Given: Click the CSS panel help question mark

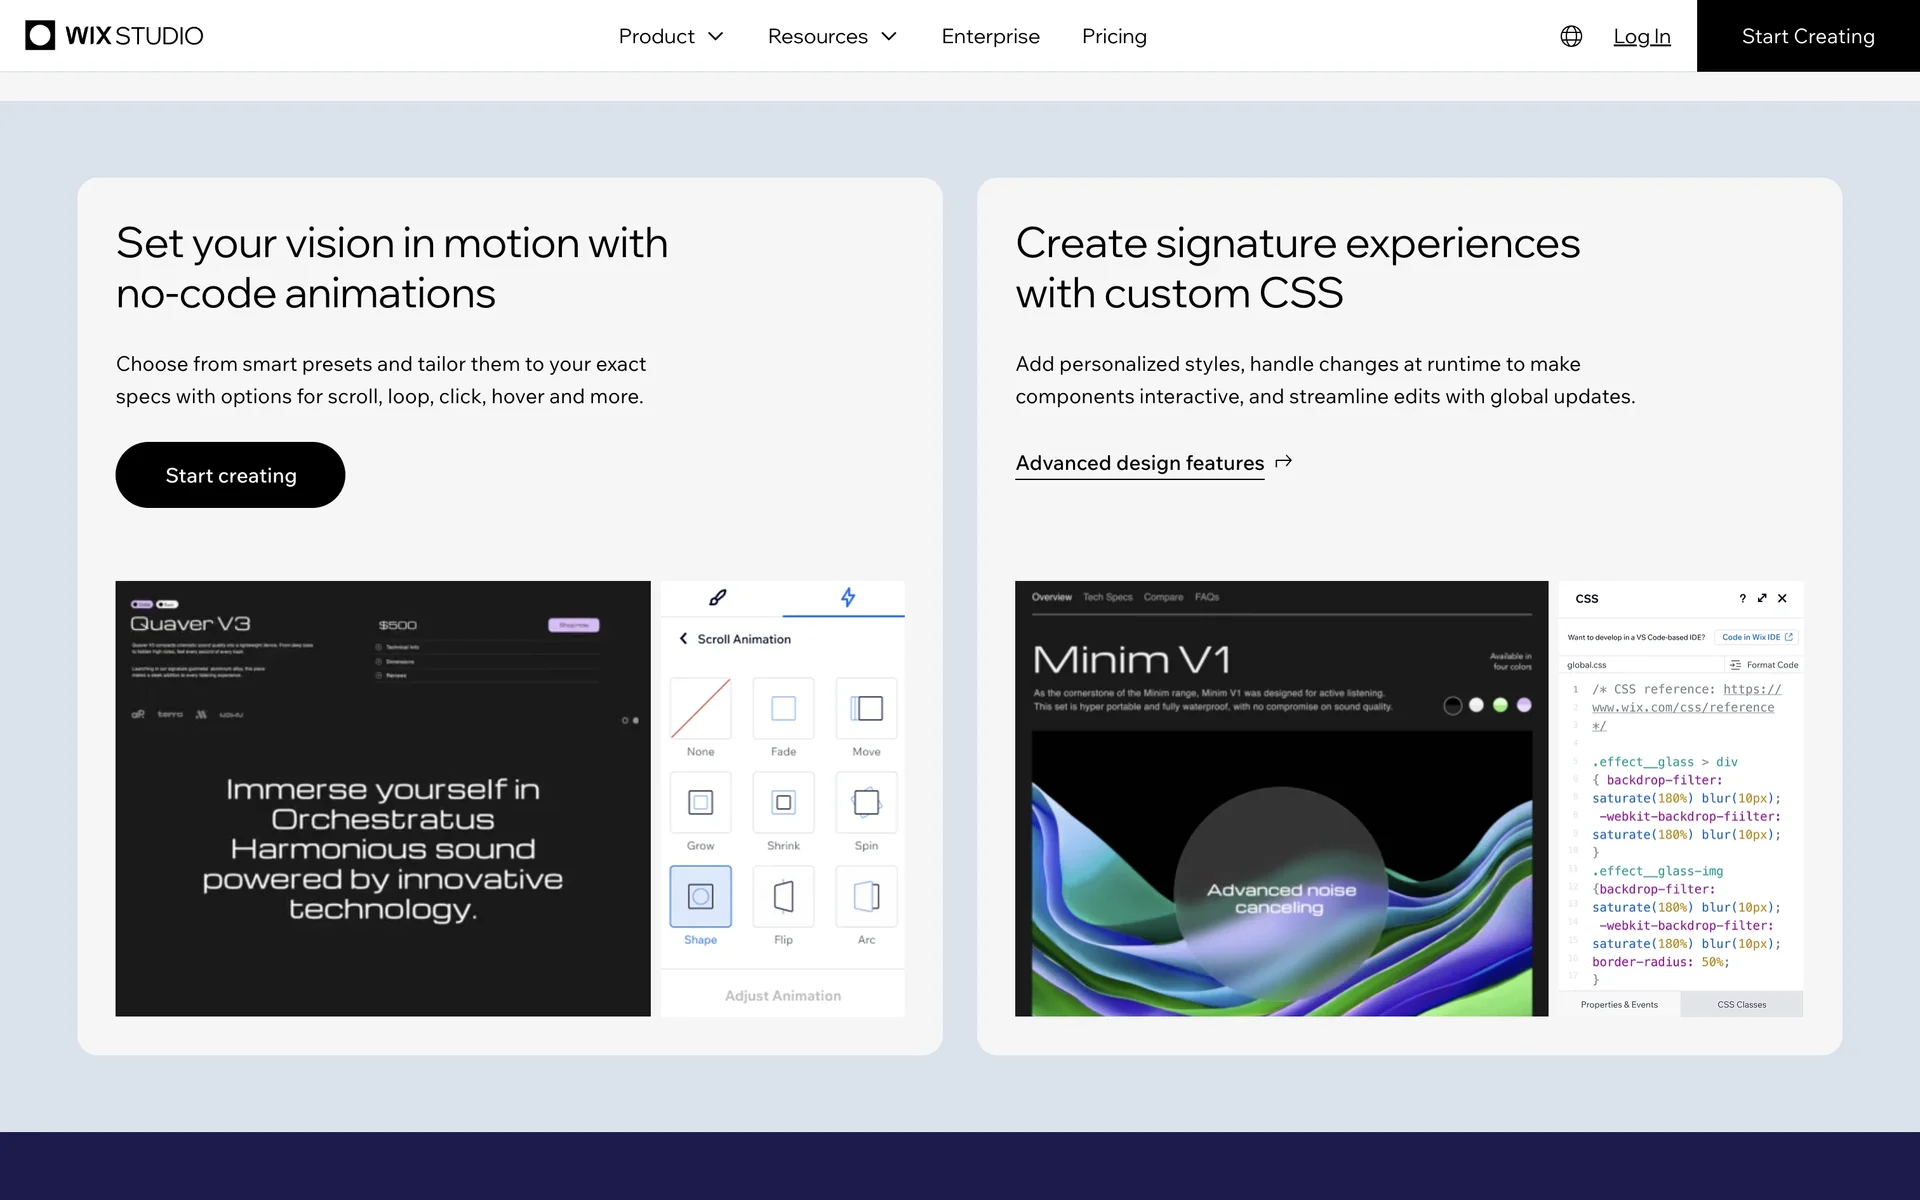Looking at the screenshot, I should 1742,598.
